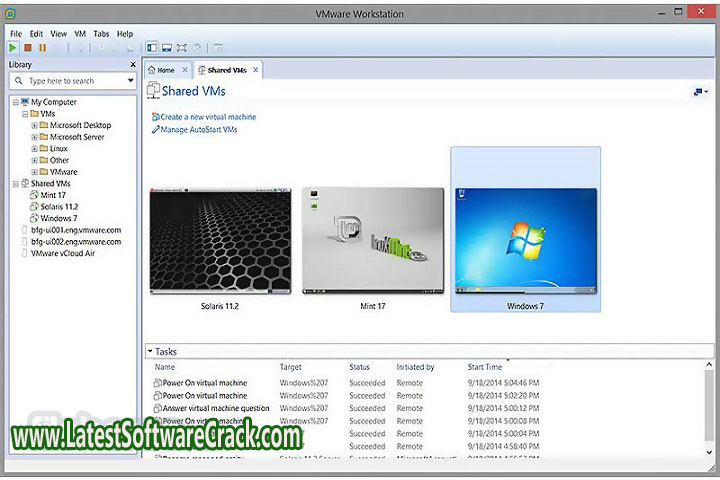Sort tasks by the Name column header
The width and height of the screenshot is (720, 480).
click(x=165, y=367)
